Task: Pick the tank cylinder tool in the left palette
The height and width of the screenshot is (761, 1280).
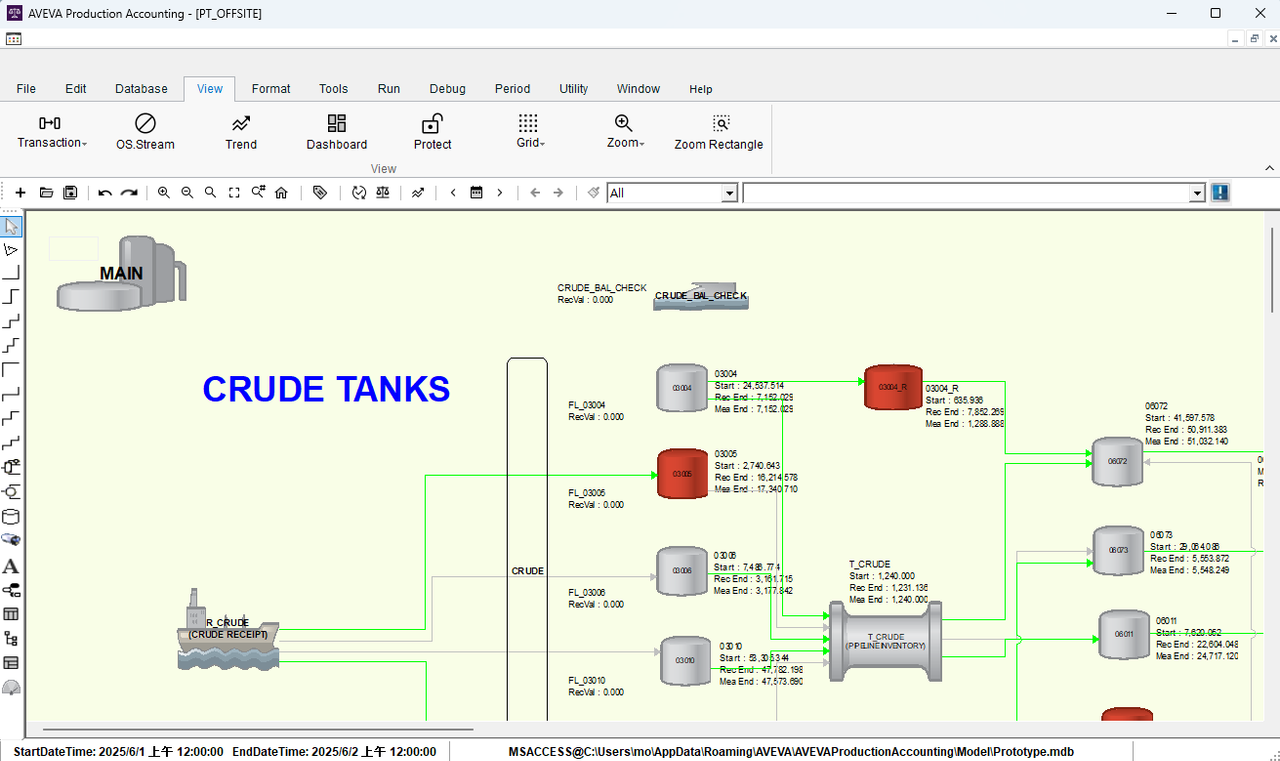Action: tap(11, 517)
